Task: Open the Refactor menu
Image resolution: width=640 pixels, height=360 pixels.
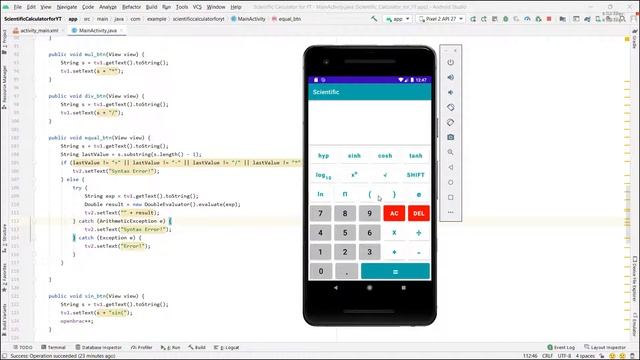Action: 131,7
